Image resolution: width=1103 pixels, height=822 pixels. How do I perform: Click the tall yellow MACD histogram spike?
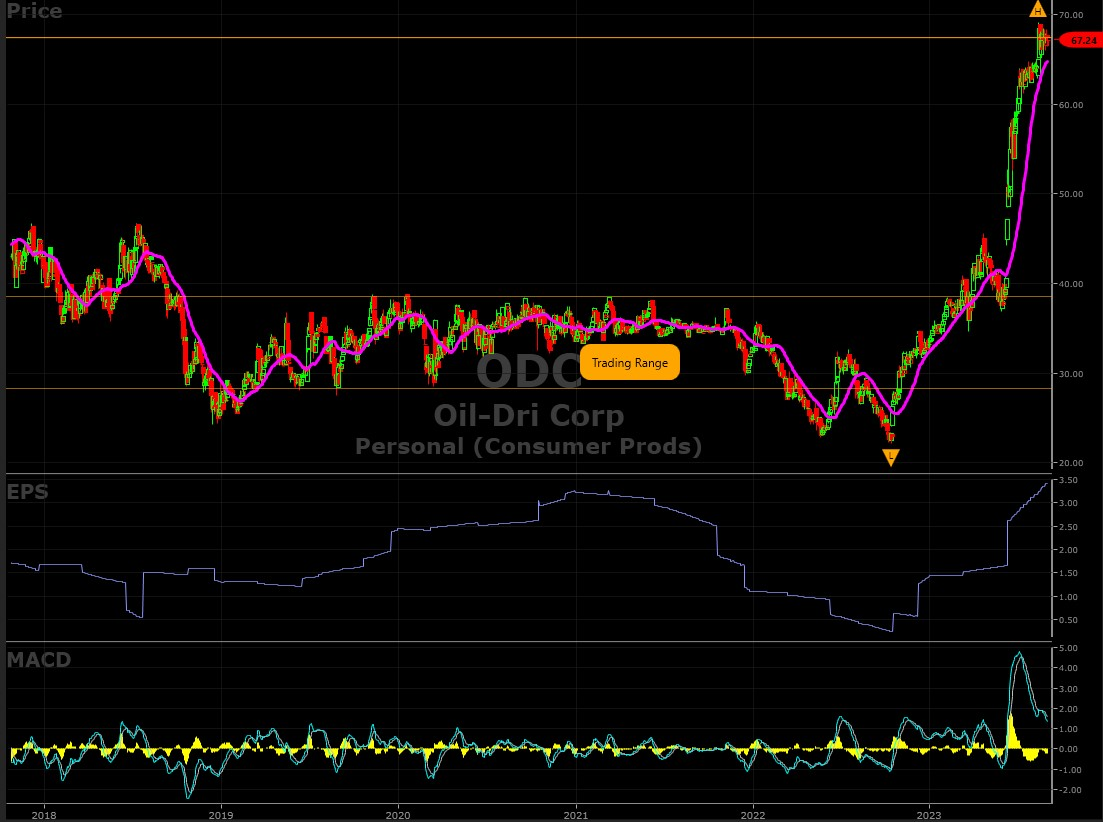pyautogui.click(x=1012, y=732)
